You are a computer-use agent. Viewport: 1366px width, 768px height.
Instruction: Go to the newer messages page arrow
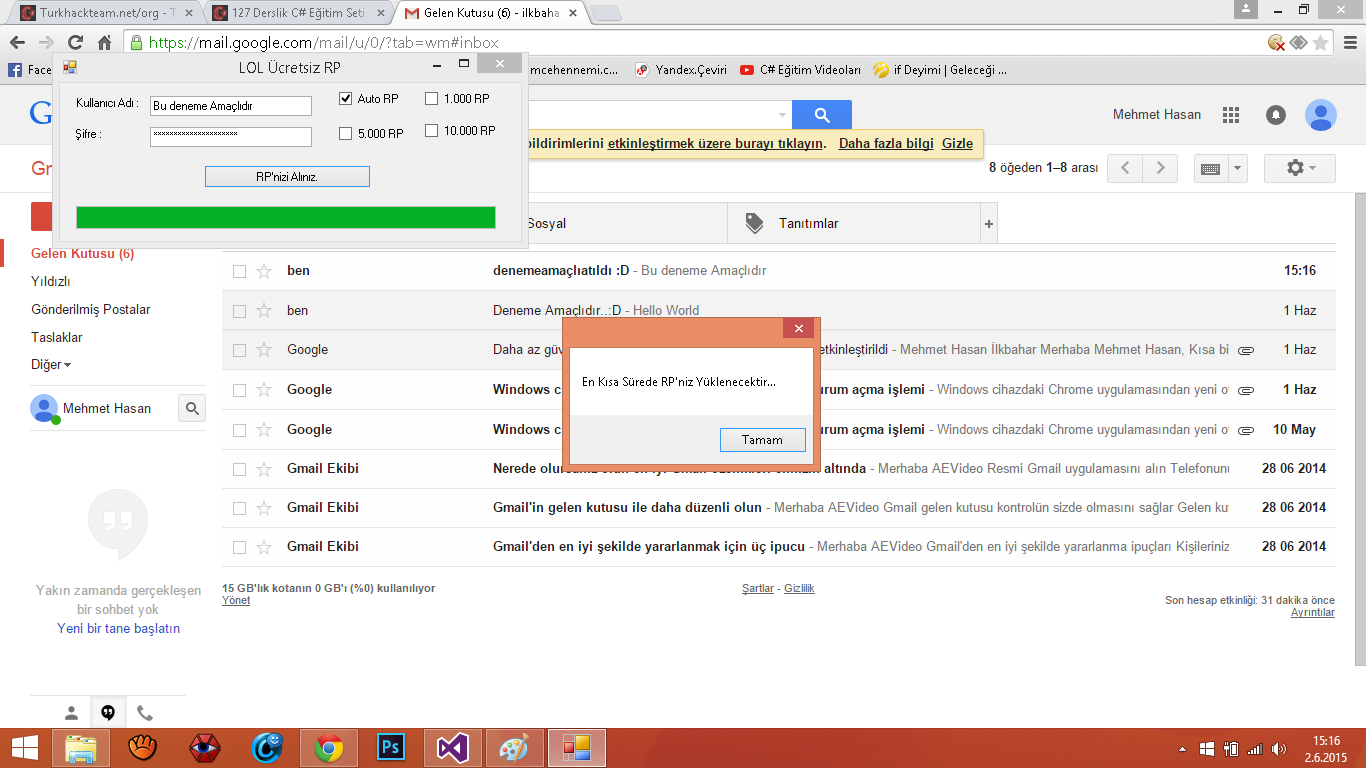(x=1125, y=168)
